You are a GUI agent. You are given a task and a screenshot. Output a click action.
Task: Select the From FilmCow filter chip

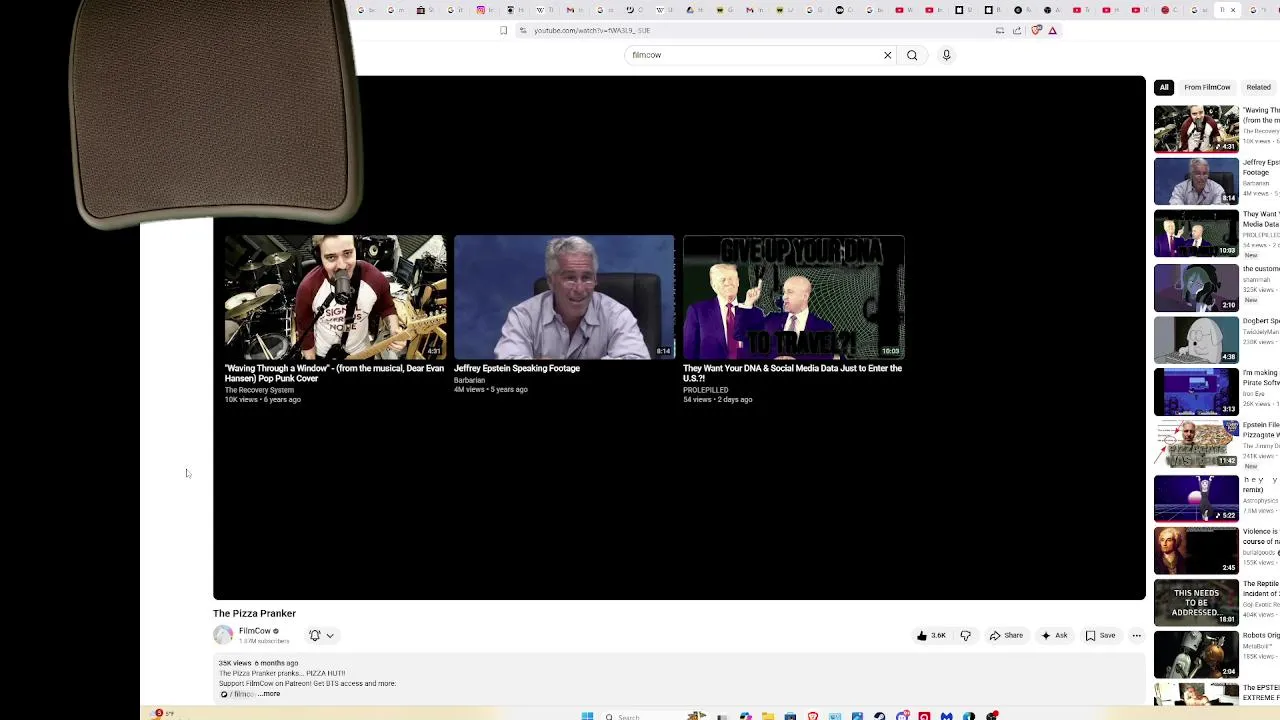click(x=1207, y=87)
